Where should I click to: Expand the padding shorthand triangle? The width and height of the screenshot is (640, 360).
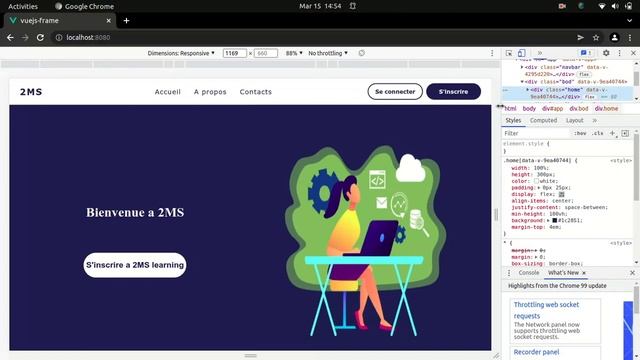click(x=539, y=188)
